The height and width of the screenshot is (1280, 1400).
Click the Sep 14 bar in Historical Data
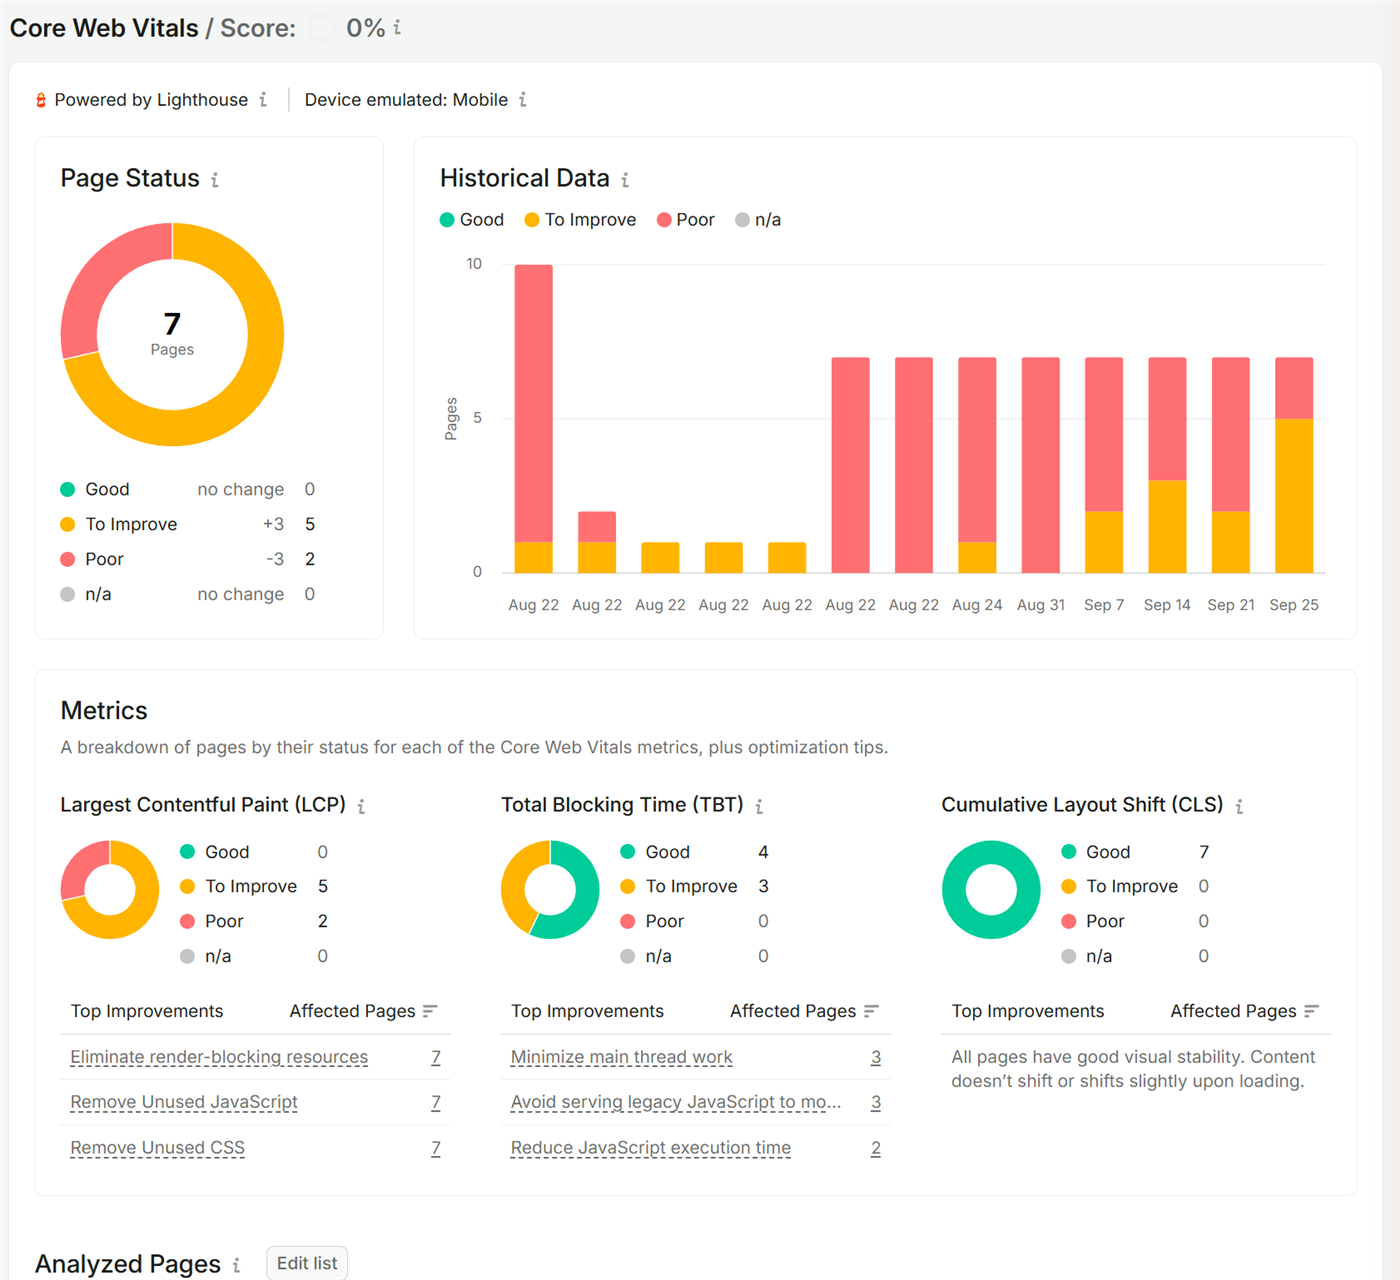coord(1167,465)
